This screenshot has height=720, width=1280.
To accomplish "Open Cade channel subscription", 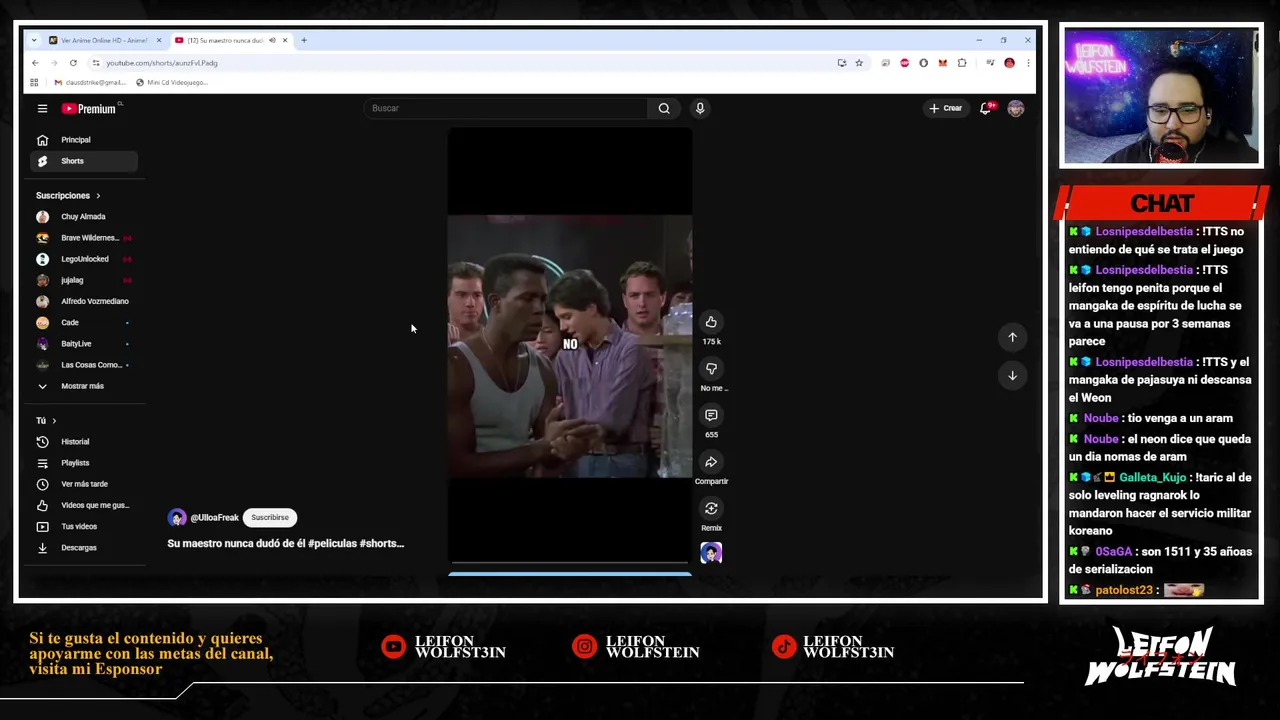I will pyautogui.click(x=85, y=323).
